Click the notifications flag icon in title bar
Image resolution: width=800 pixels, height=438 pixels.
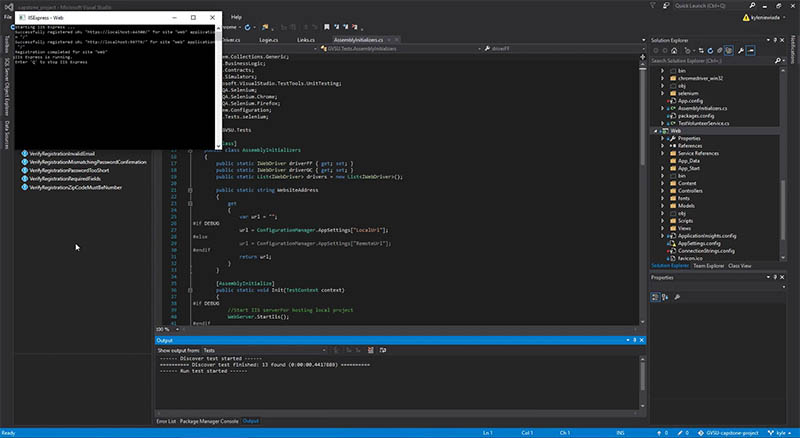point(653,6)
